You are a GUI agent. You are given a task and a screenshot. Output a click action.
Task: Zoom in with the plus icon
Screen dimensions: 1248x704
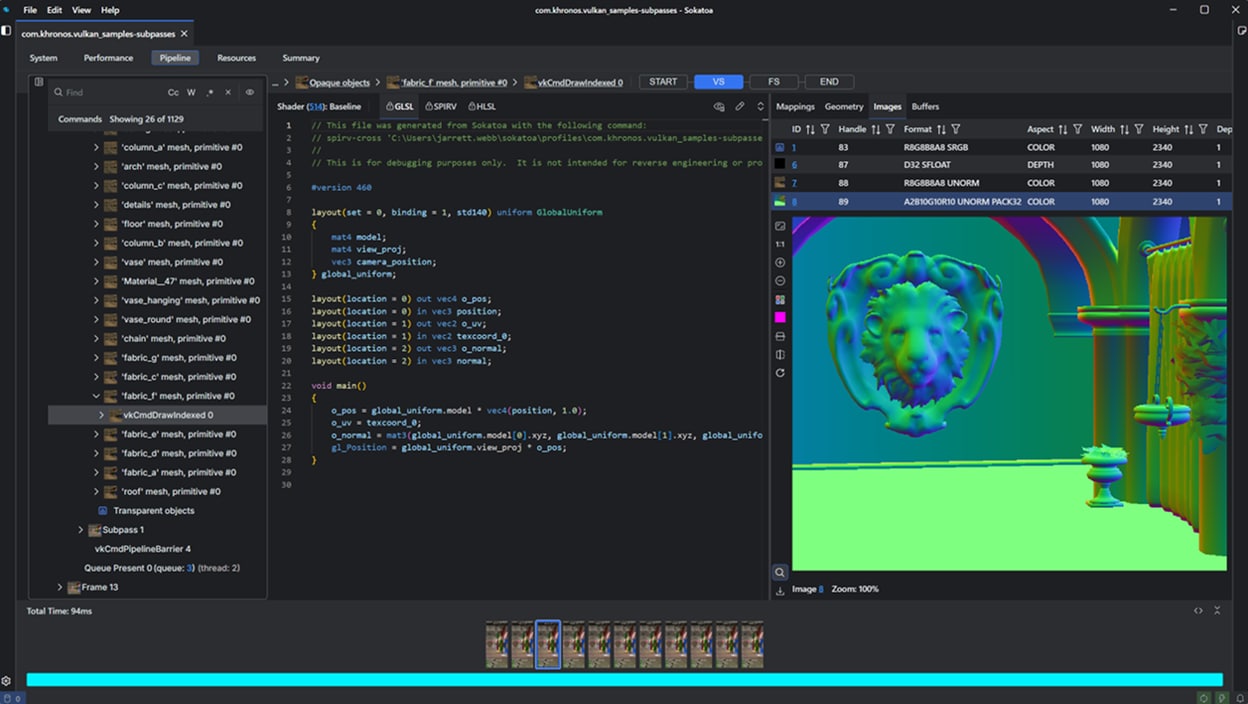[x=779, y=262]
